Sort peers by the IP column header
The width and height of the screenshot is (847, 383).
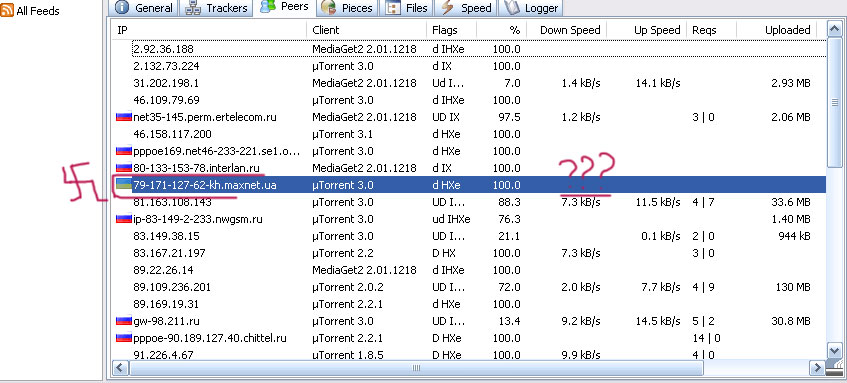[209, 30]
